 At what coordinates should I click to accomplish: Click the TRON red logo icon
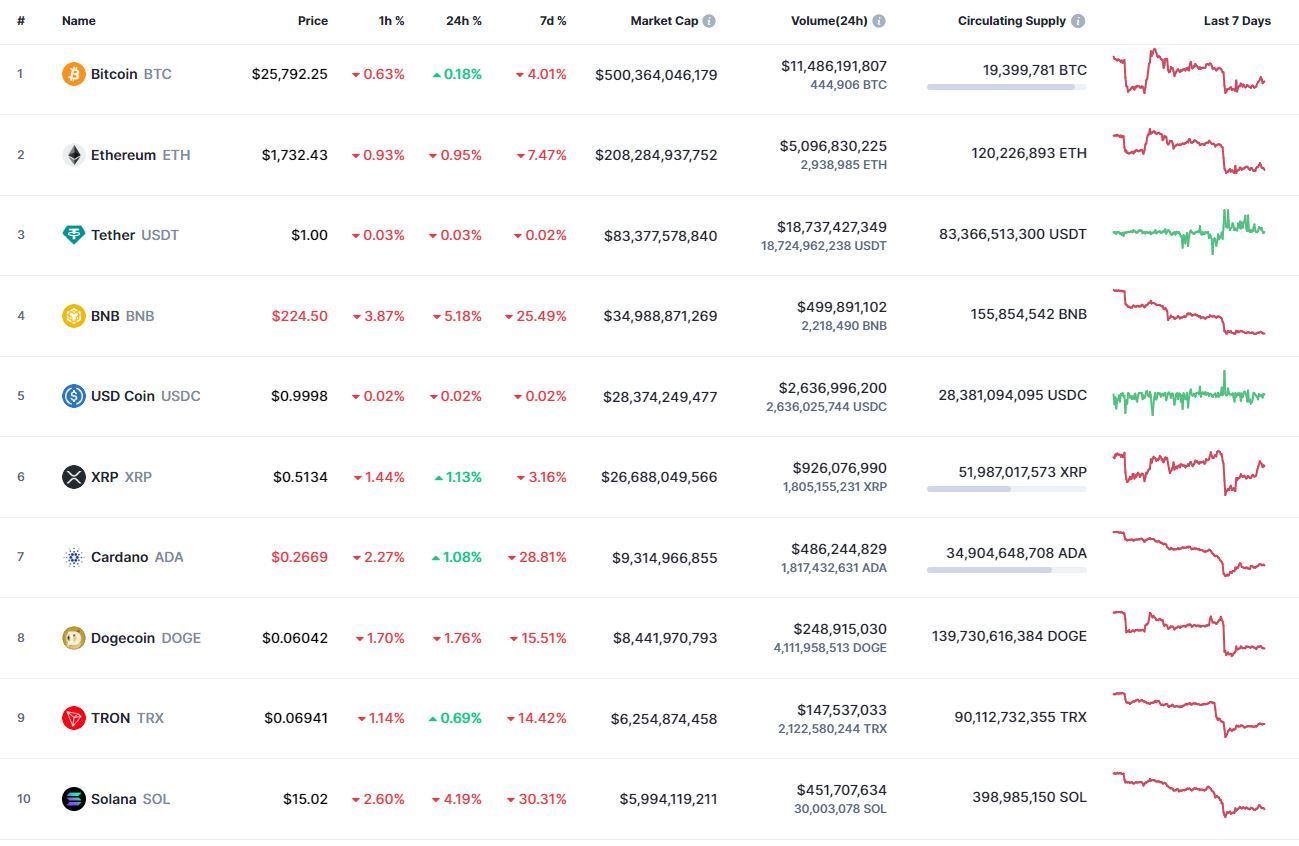[74, 718]
